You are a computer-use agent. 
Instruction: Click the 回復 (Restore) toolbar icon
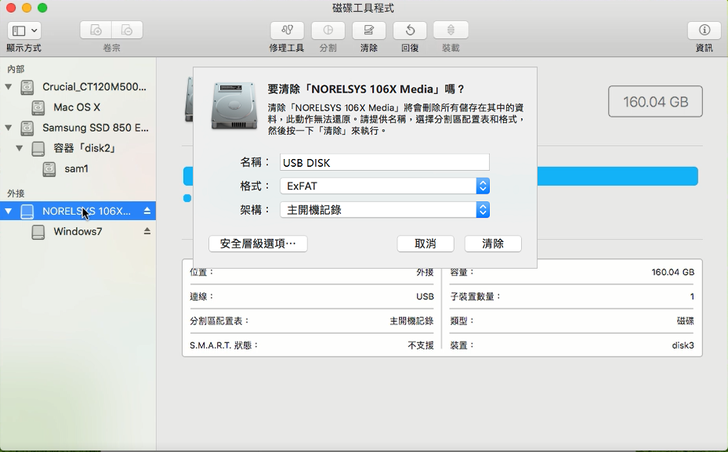tap(410, 30)
